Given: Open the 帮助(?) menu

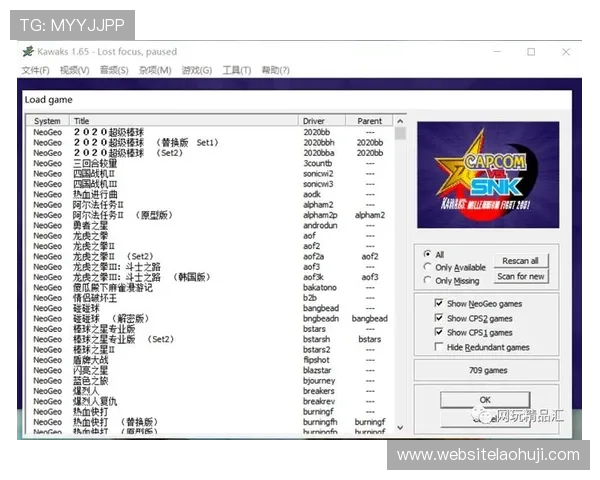Looking at the screenshot, I should click(276, 70).
